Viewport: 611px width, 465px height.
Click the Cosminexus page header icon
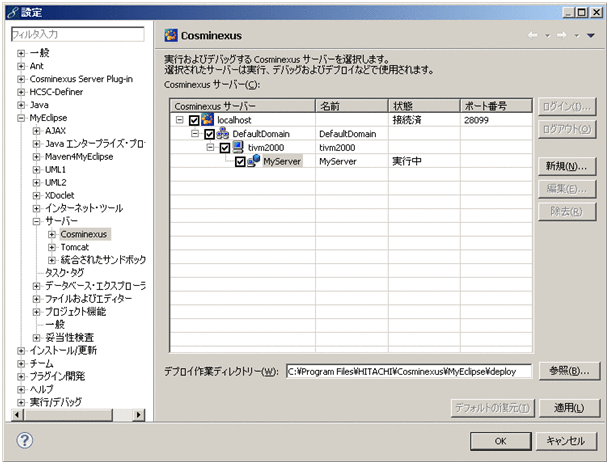coord(171,35)
